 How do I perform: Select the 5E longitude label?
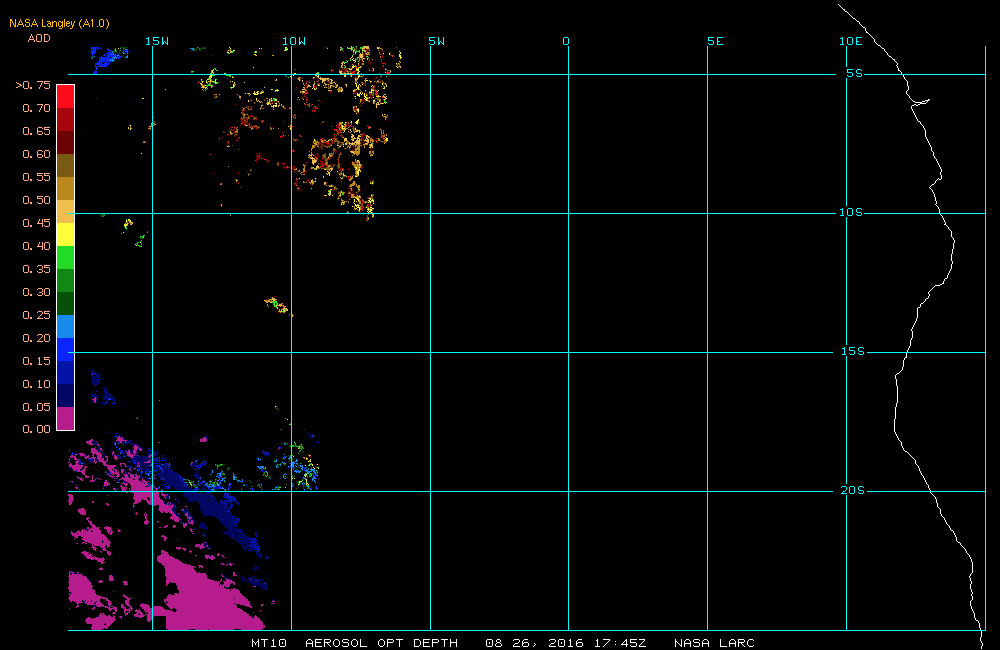[x=714, y=41]
